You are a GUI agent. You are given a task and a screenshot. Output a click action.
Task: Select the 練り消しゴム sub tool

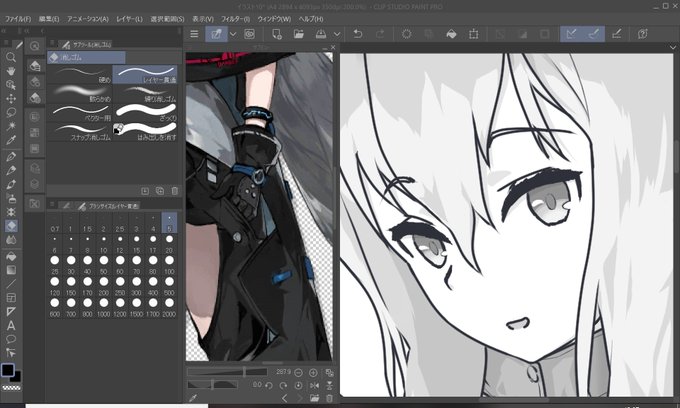(145, 93)
